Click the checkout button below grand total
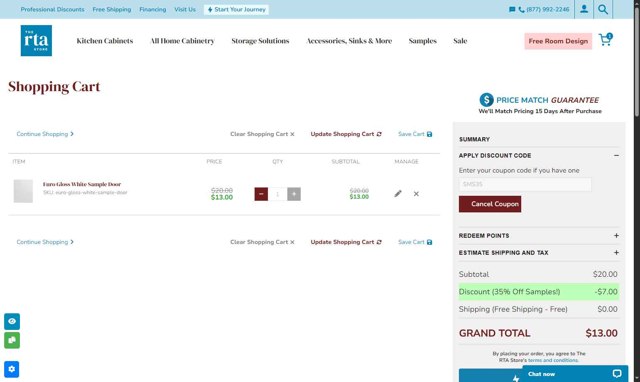 coord(490,375)
